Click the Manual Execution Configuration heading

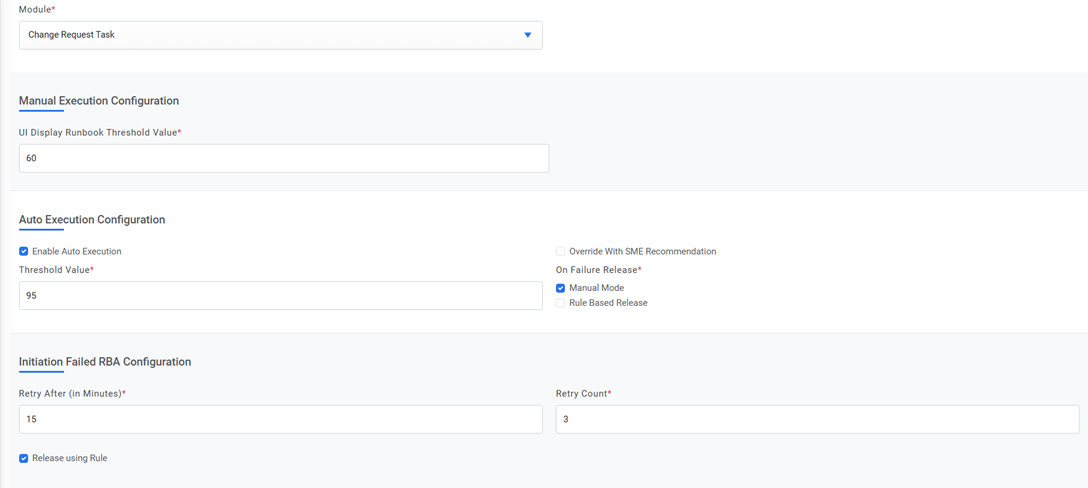(99, 101)
